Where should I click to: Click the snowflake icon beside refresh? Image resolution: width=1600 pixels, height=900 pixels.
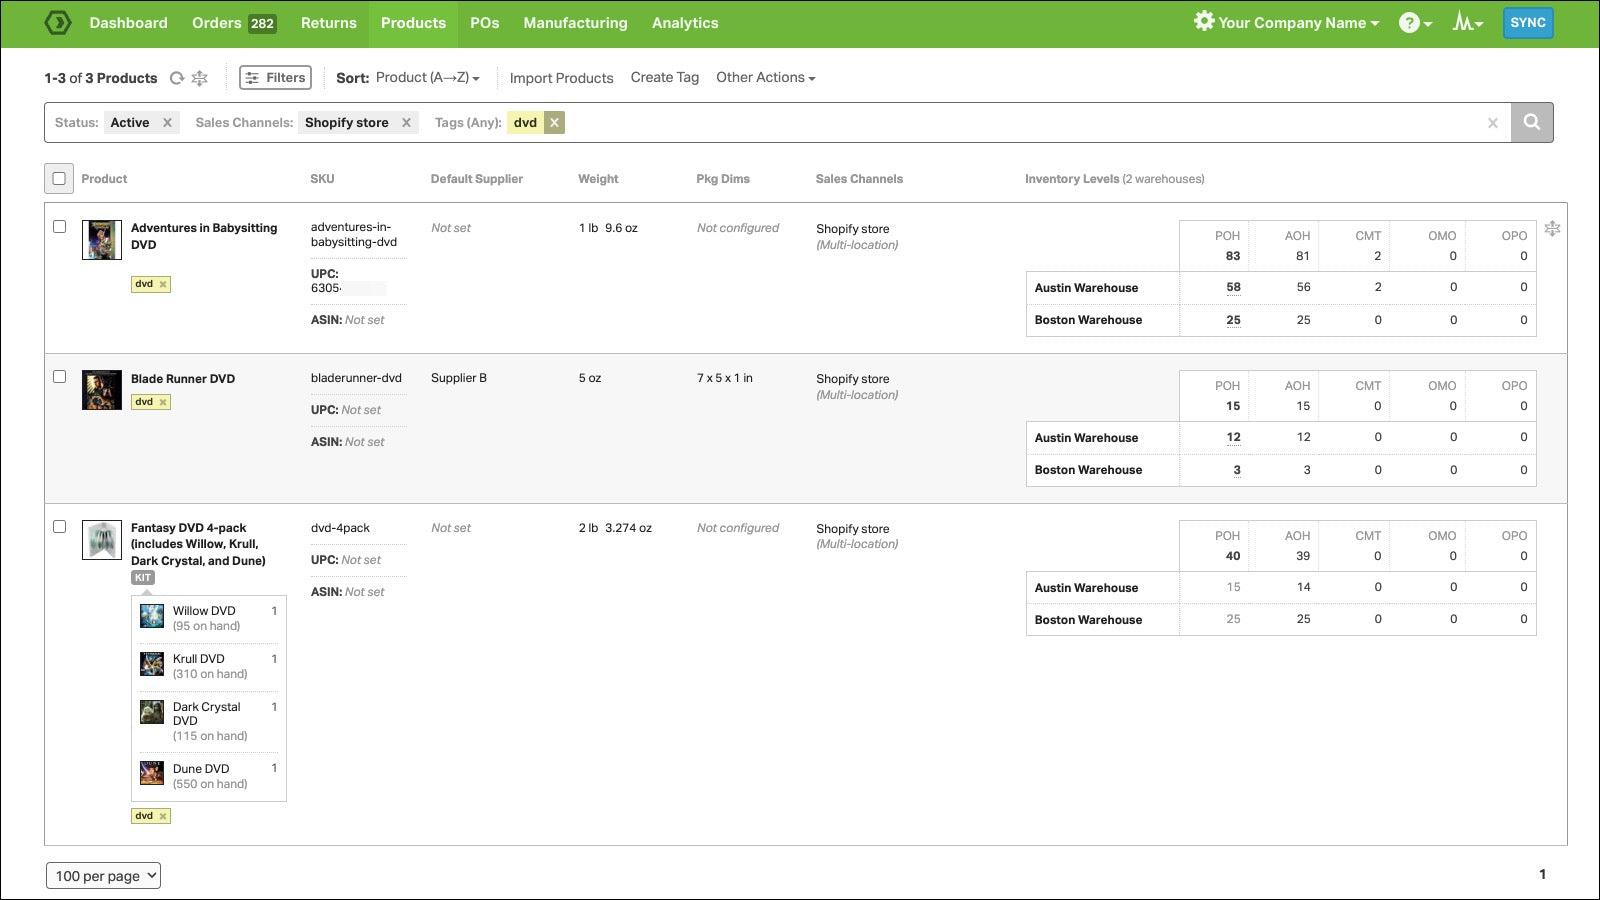click(x=200, y=78)
